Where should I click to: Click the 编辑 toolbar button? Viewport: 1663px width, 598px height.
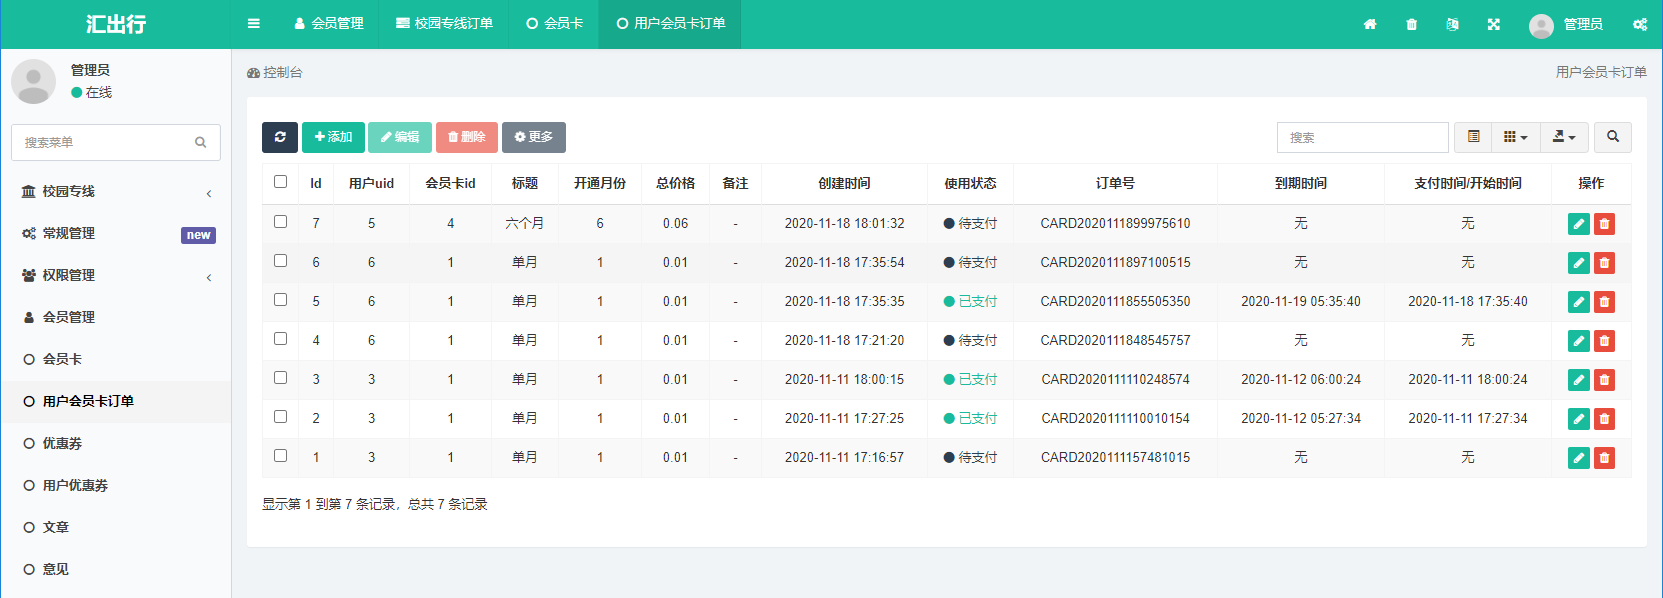click(400, 137)
